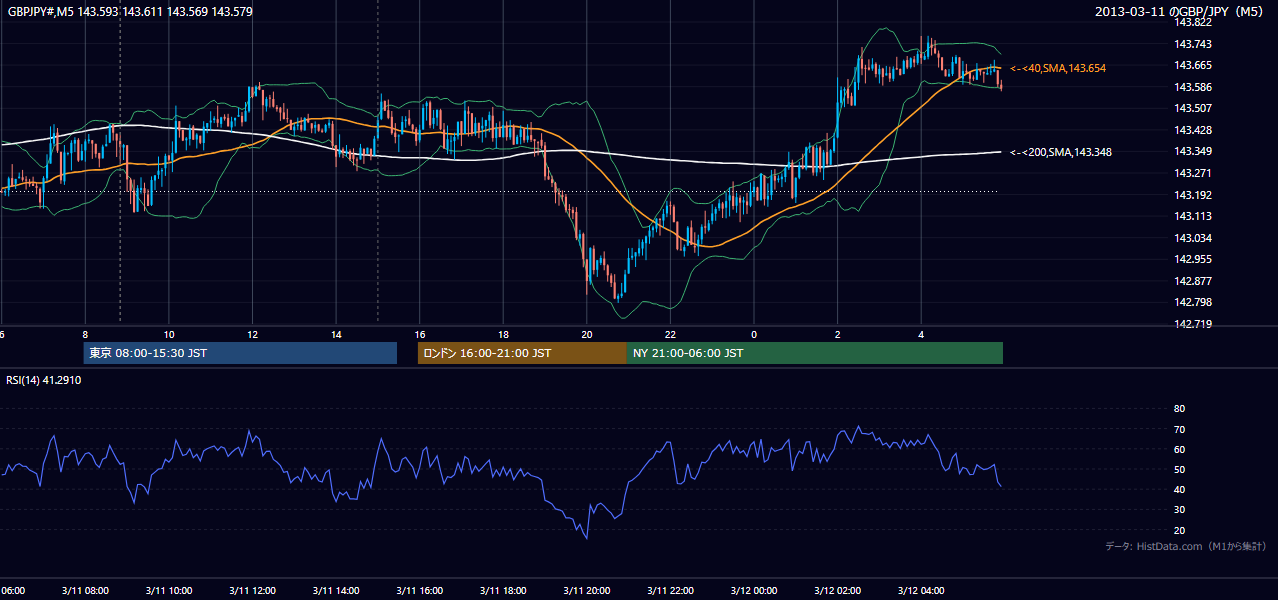This screenshot has height=600, width=1278.
Task: Click RSI scale level 30
Action: pos(1179,510)
